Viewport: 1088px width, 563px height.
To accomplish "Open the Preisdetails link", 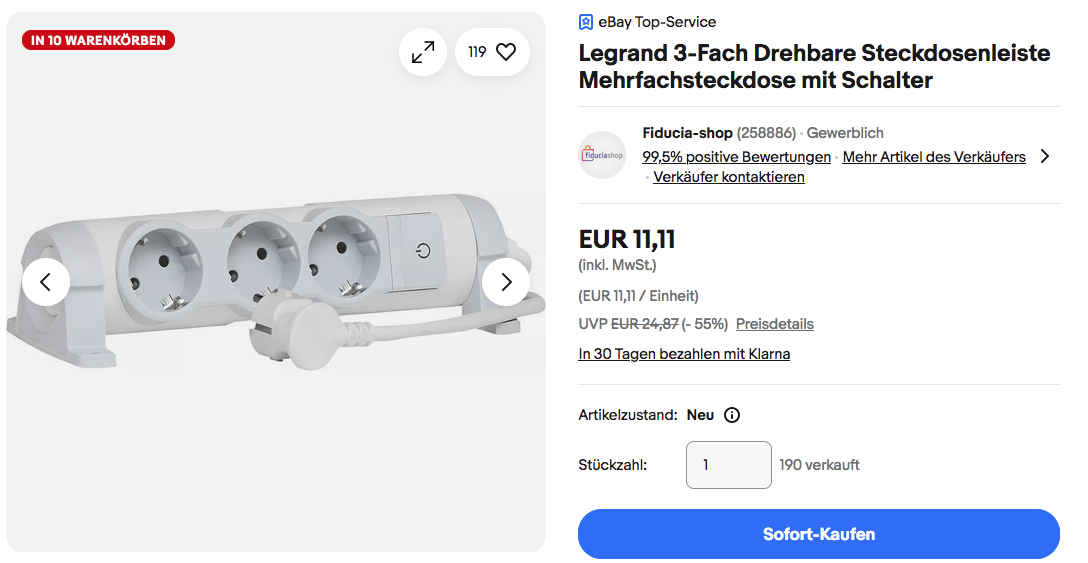I will 775,324.
